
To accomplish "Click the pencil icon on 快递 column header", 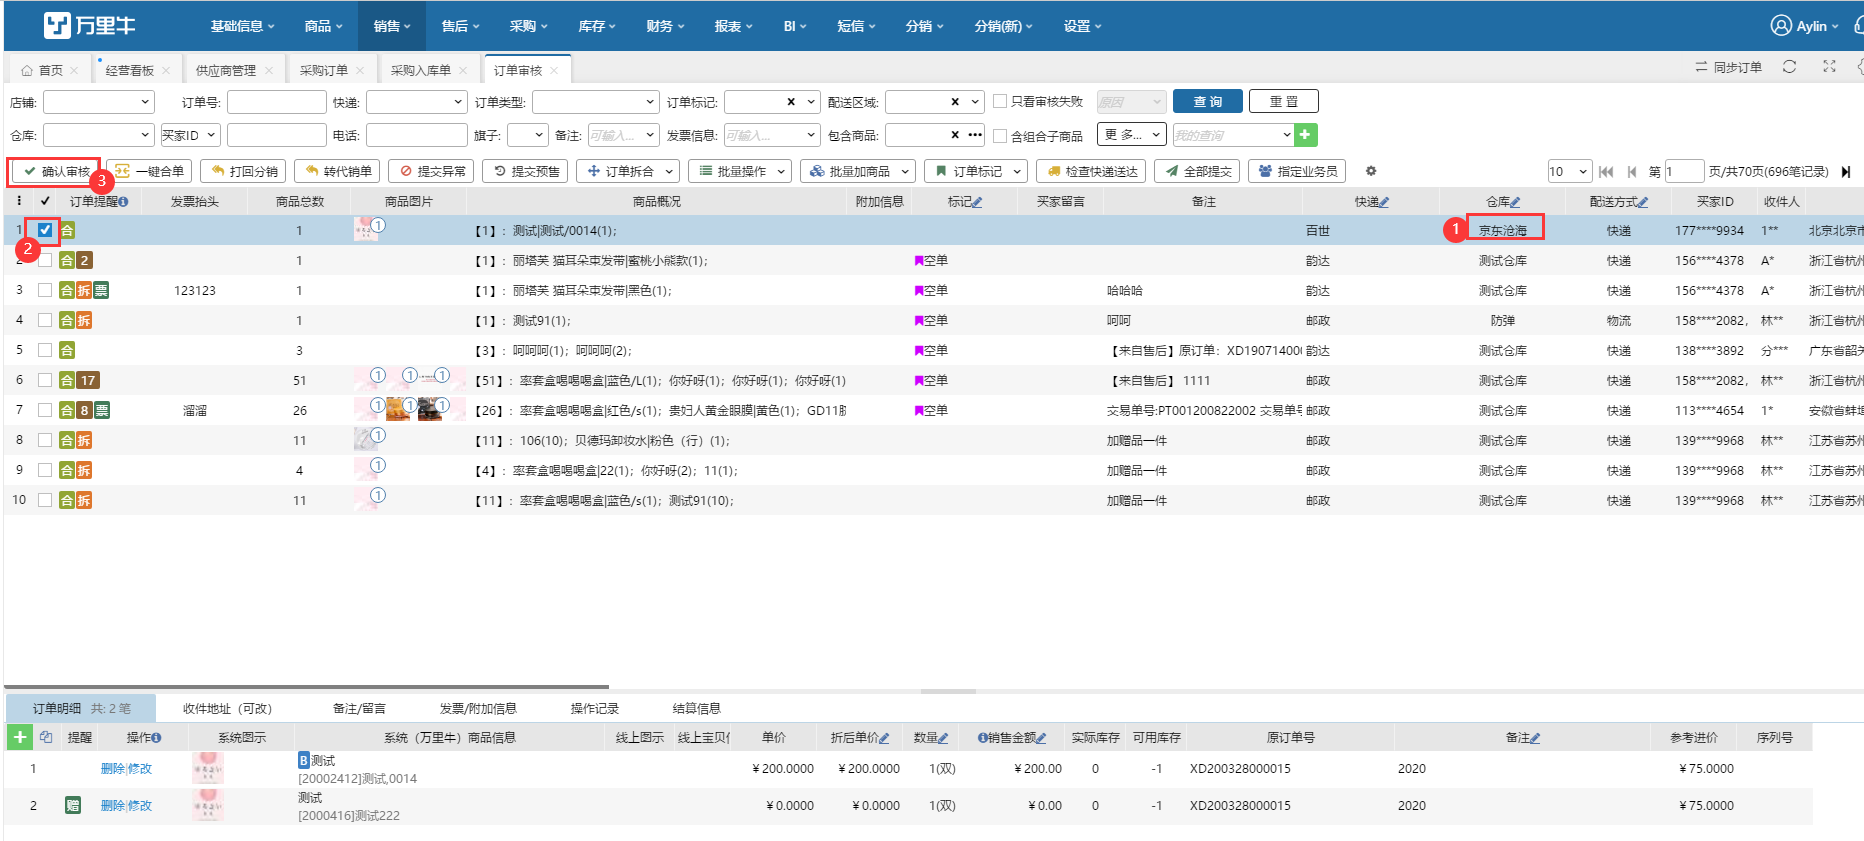I will point(1384,202).
